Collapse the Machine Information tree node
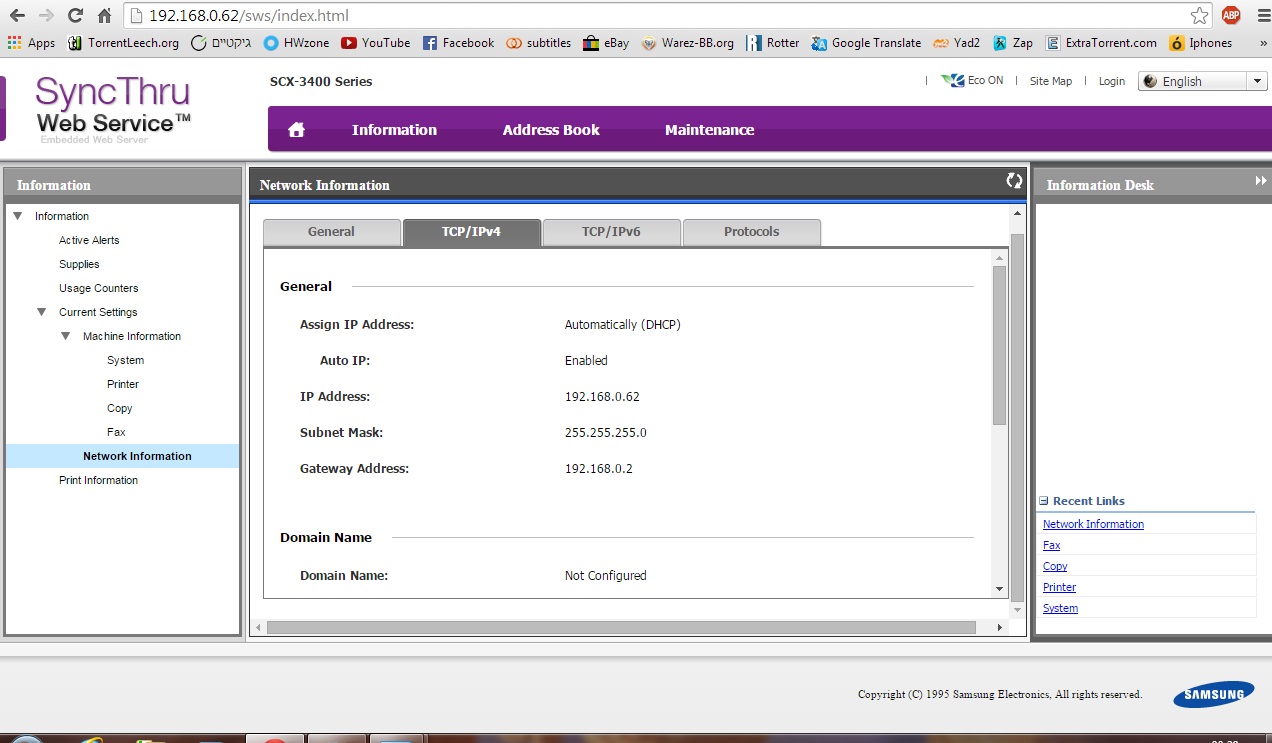This screenshot has height=743, width=1272. (x=65, y=336)
